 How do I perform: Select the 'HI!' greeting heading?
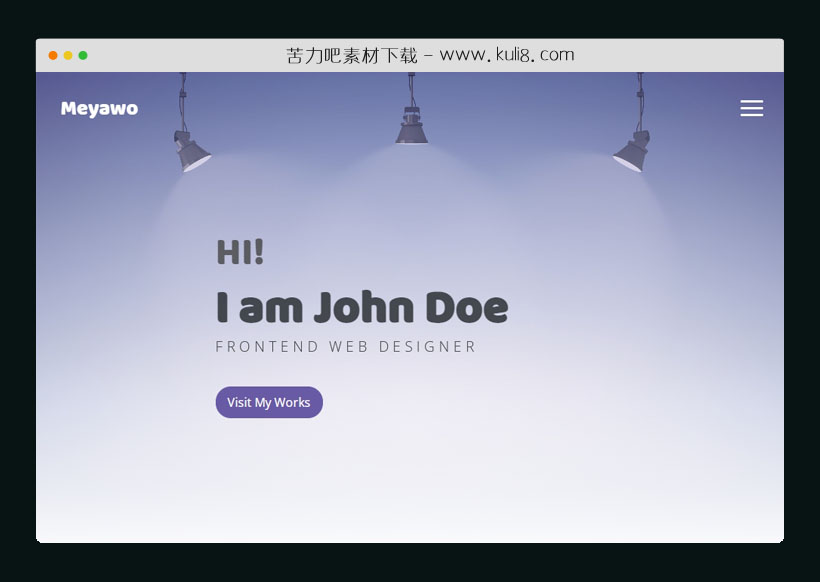pos(240,252)
